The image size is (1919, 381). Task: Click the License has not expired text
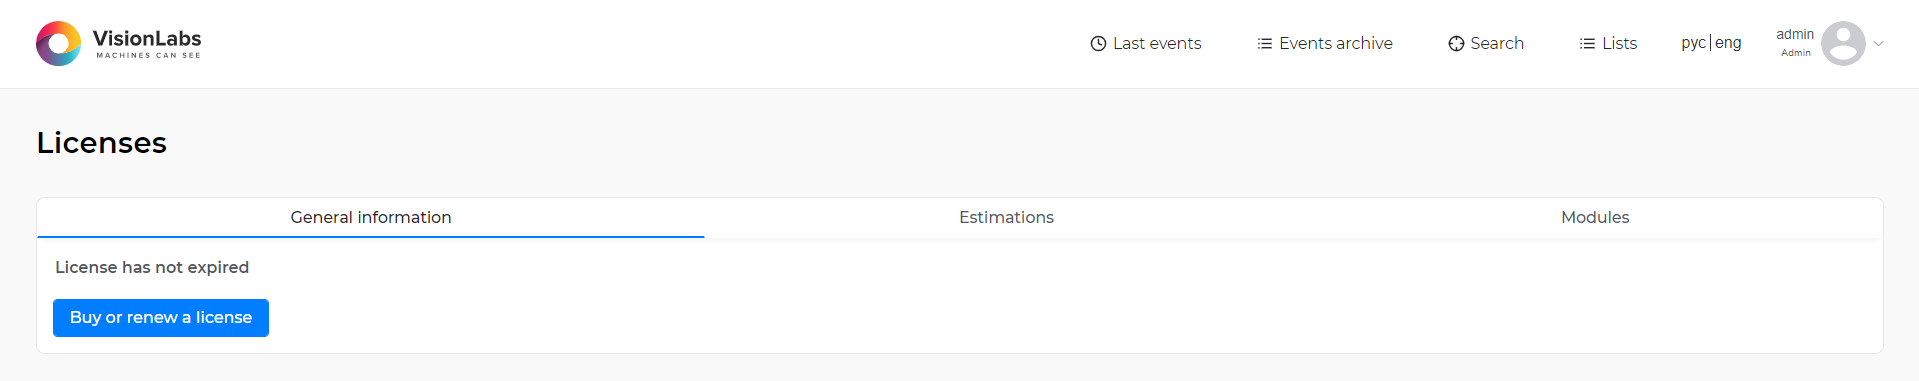pyautogui.click(x=152, y=268)
